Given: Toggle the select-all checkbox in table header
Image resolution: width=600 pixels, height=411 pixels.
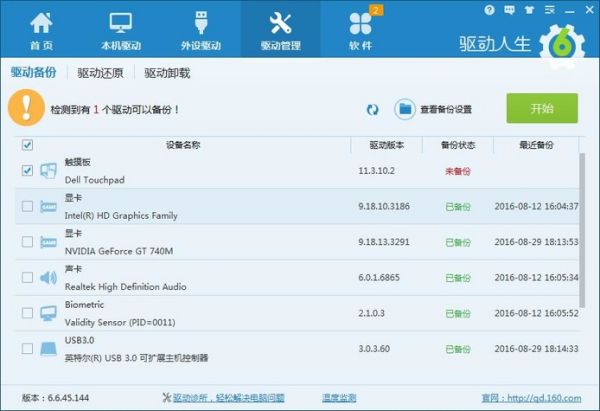Looking at the screenshot, I should [27, 145].
